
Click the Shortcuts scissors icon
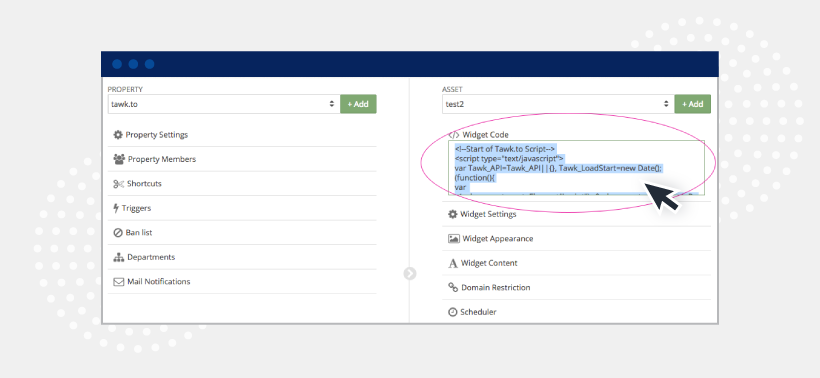point(118,184)
